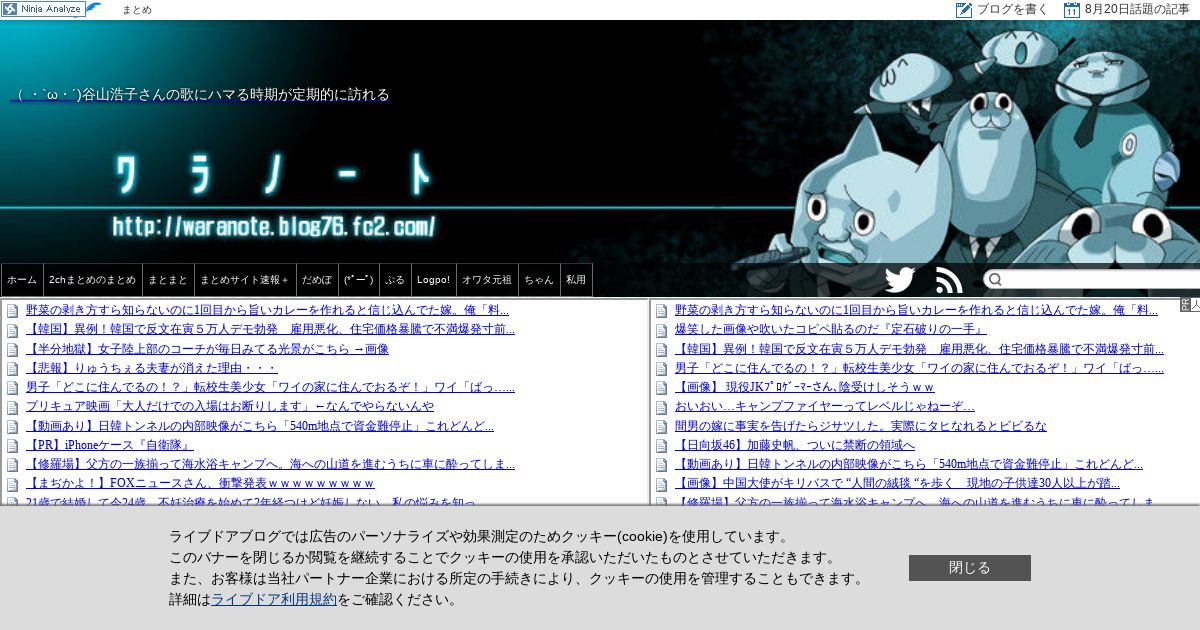Open the まとまと menu tab
This screenshot has width=1200, height=630.
click(x=167, y=280)
